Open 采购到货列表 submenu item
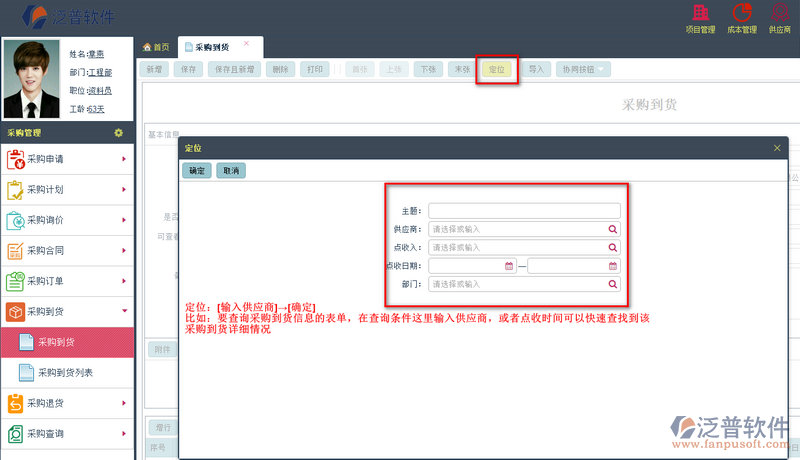 [67, 373]
